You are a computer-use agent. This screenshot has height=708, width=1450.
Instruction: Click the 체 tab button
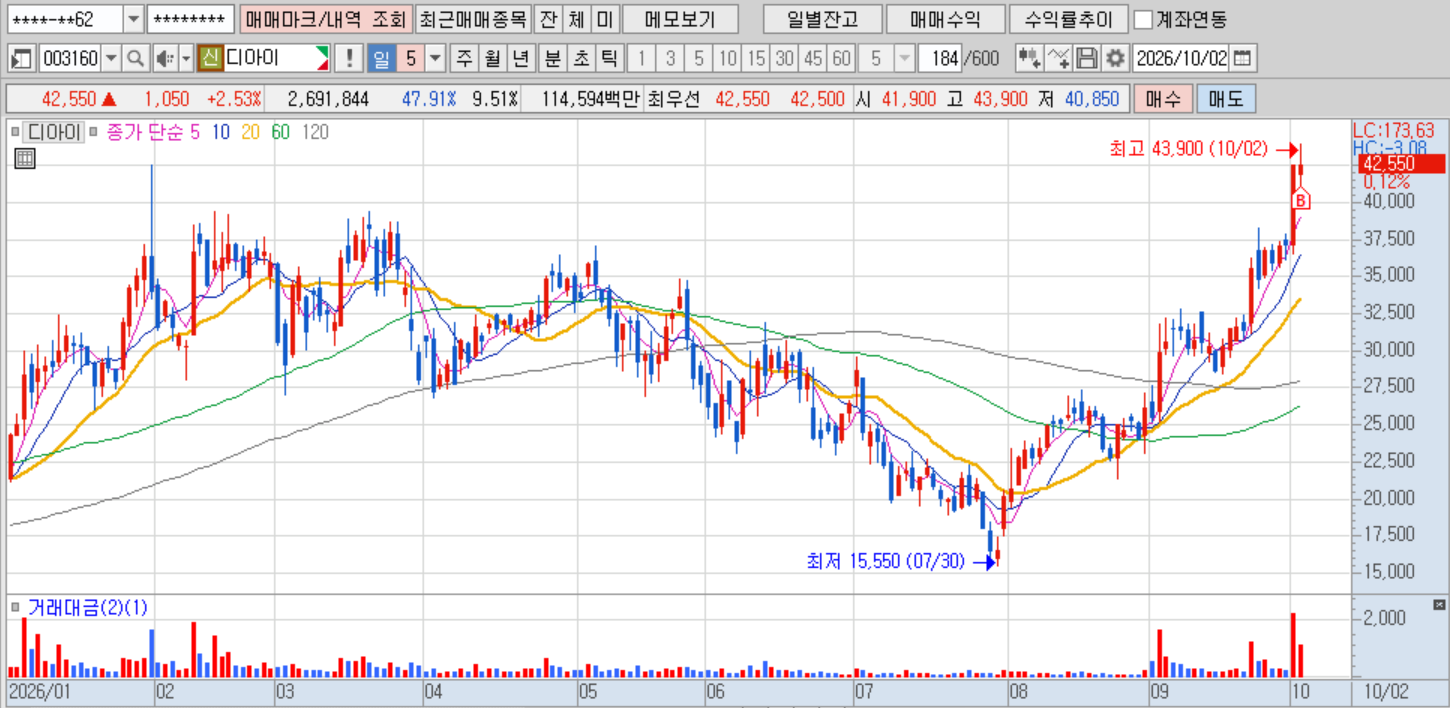[x=576, y=19]
